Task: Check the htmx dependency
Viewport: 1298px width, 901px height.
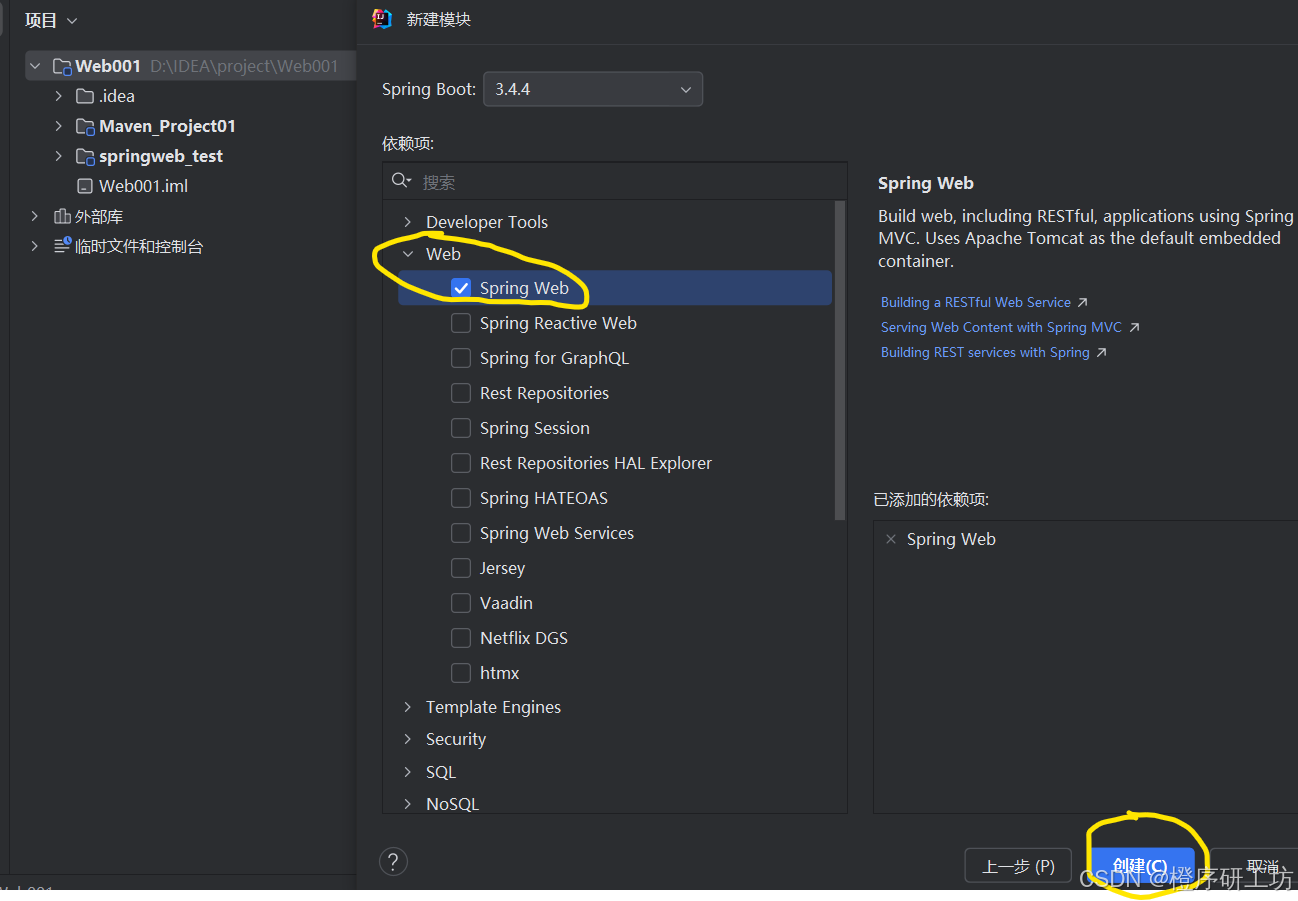Action: 461,673
